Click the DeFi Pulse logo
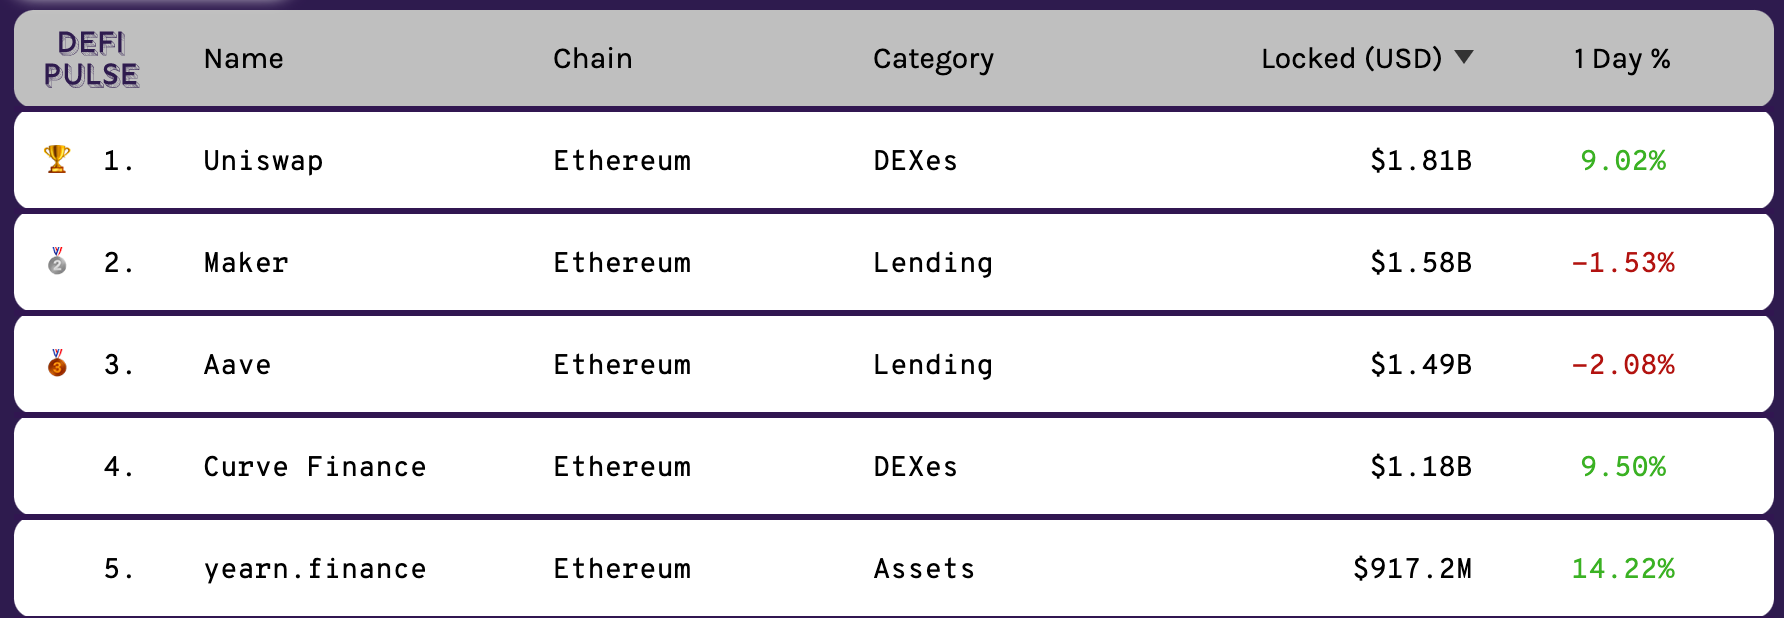Image resolution: width=1784 pixels, height=618 pixels. click(x=91, y=59)
